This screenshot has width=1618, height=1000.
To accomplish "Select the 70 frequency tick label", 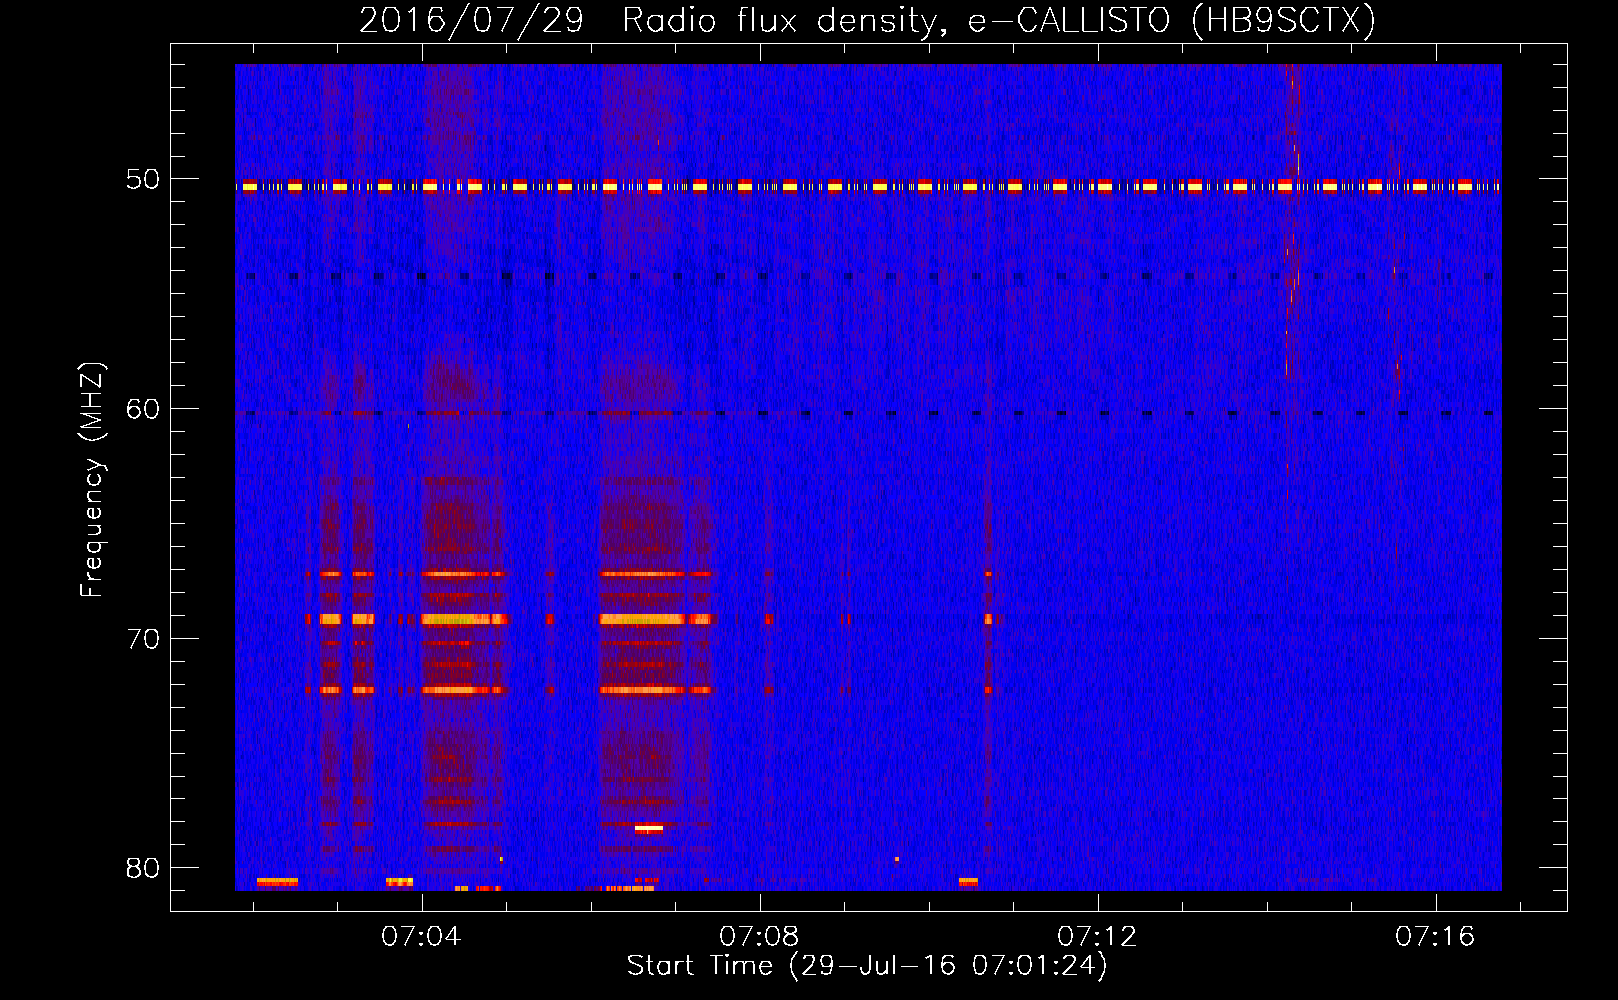I will (x=143, y=639).
